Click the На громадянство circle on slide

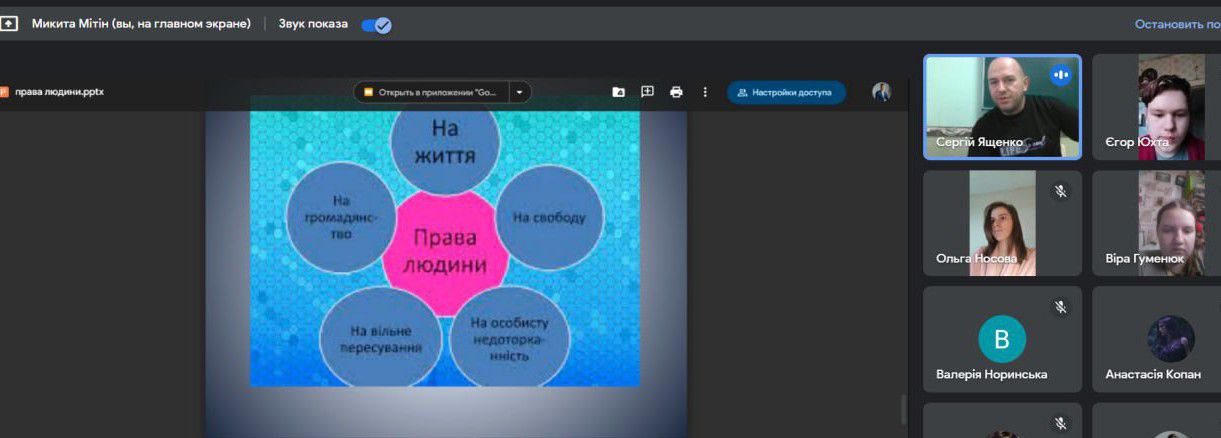pos(341,218)
